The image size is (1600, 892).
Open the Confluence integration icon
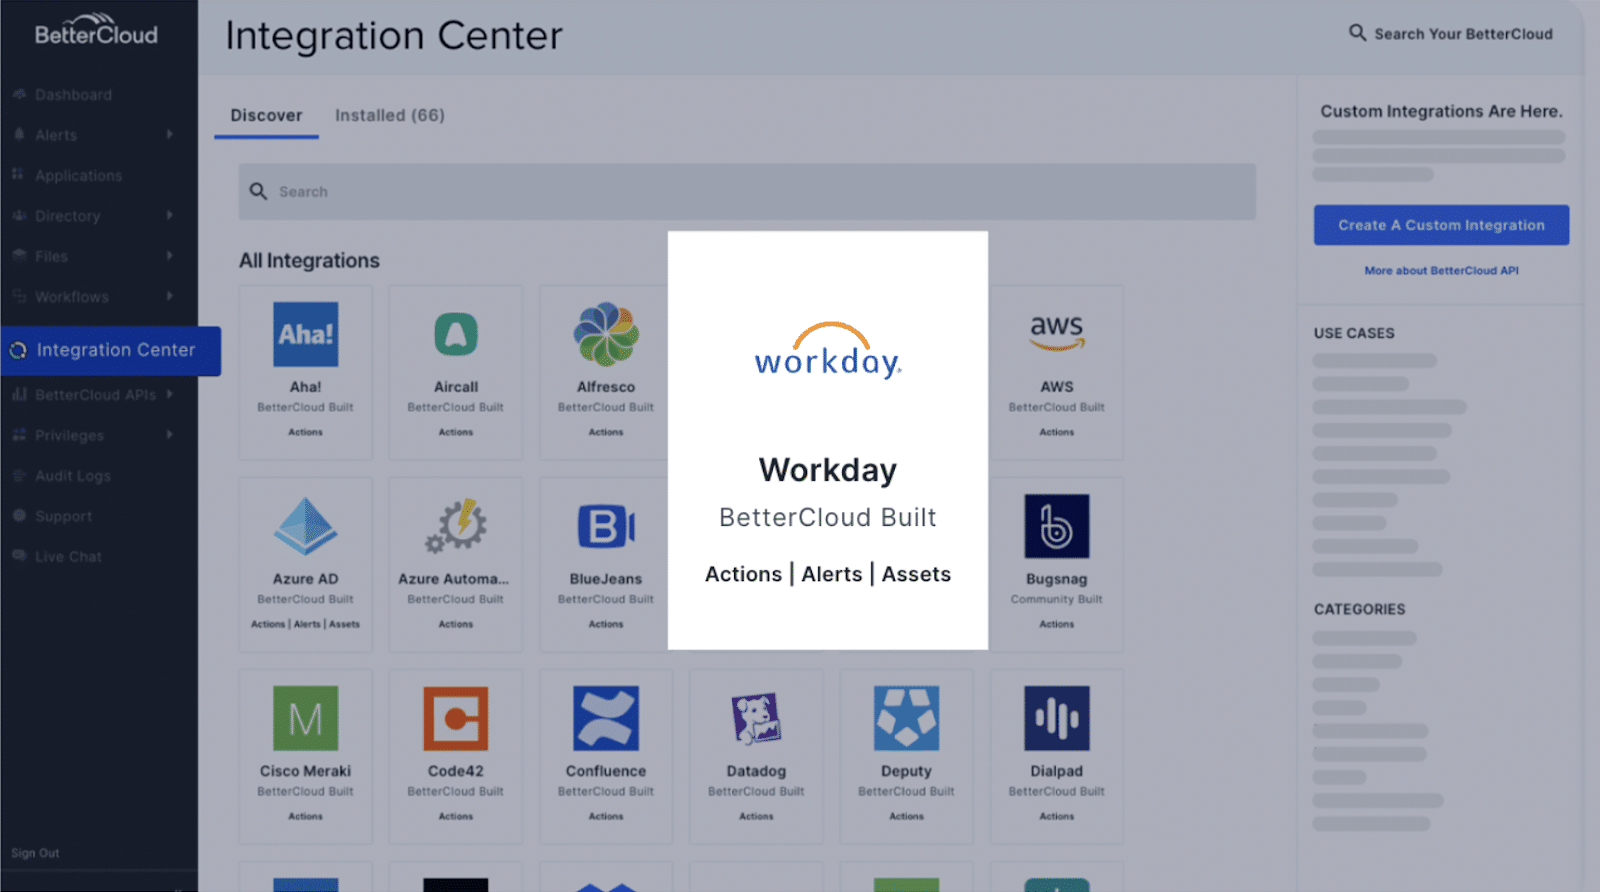click(x=606, y=718)
